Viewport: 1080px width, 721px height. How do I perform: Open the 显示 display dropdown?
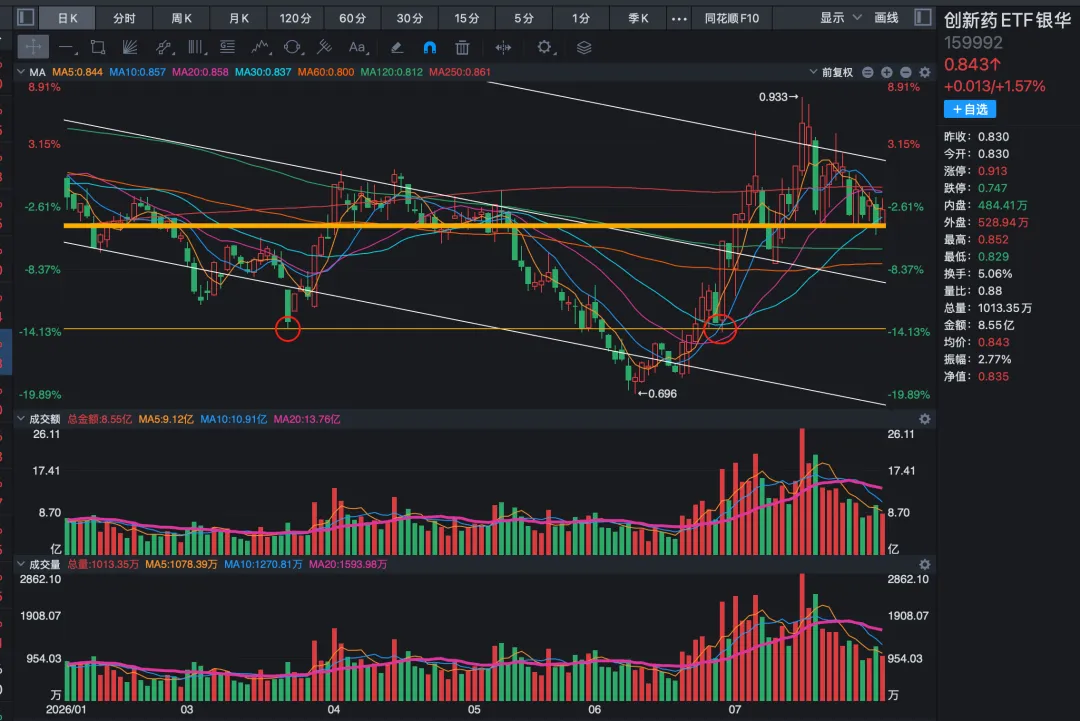coord(840,18)
